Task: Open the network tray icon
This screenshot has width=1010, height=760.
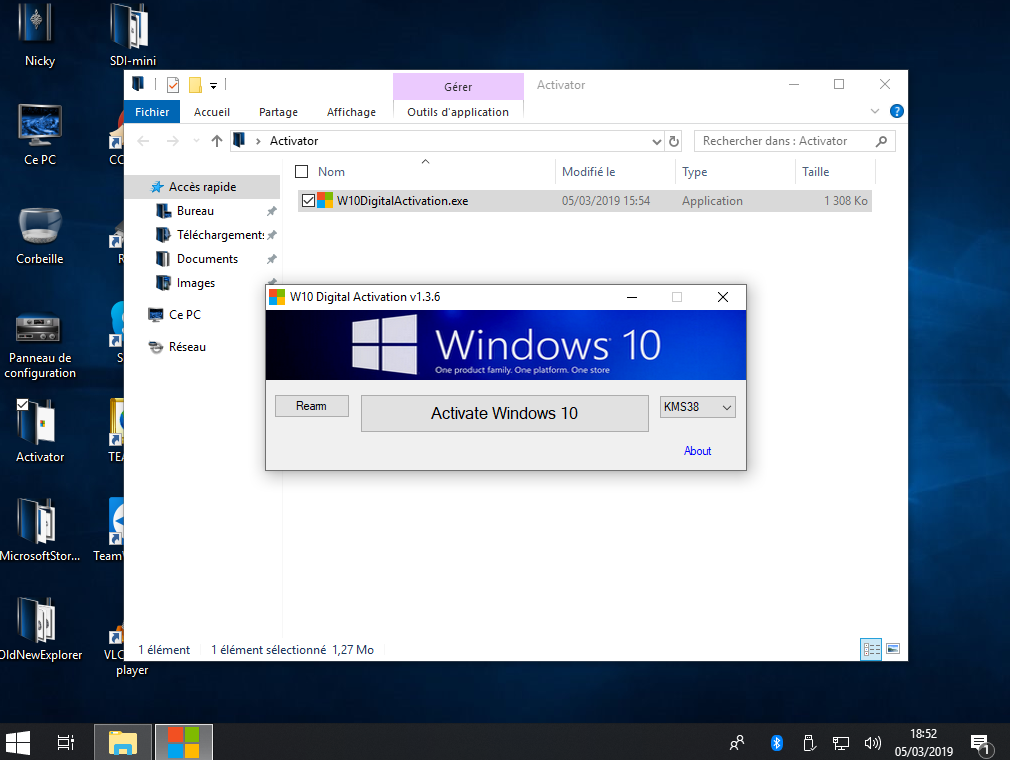Action: point(841,743)
